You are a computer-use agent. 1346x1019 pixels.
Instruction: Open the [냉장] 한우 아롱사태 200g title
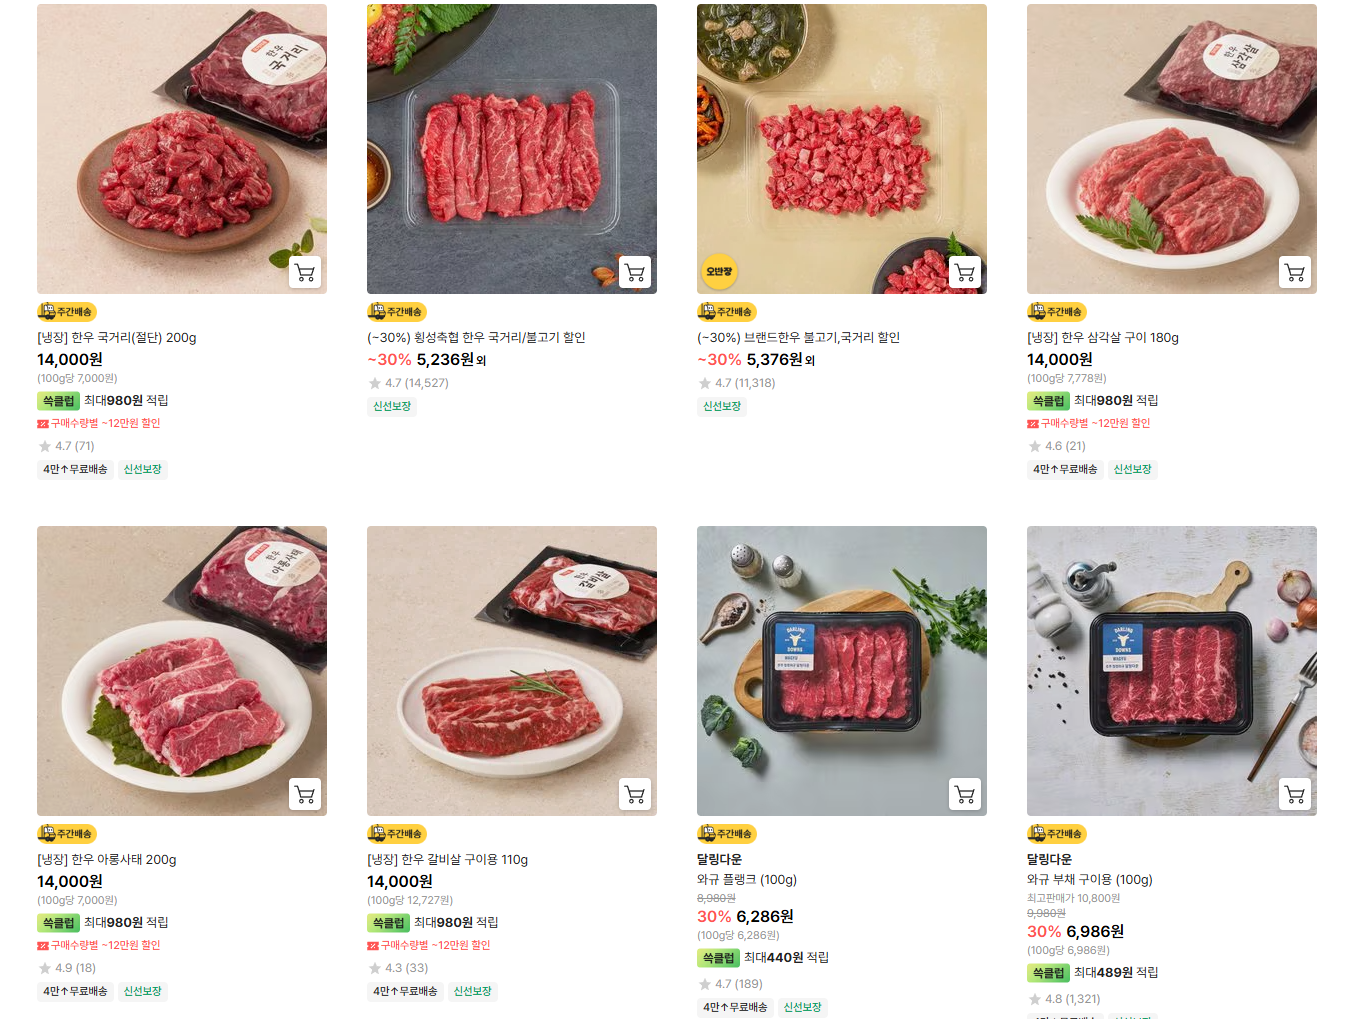tap(107, 860)
